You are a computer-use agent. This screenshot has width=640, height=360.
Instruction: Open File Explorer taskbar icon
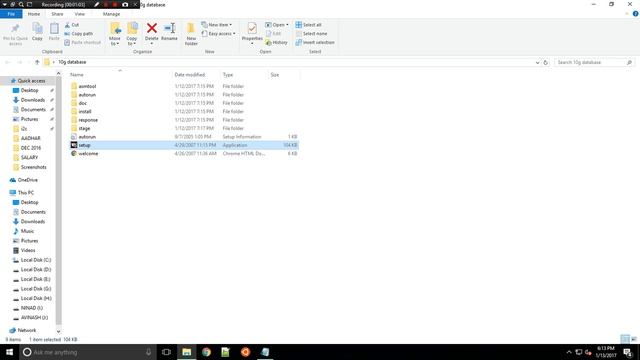pos(187,352)
